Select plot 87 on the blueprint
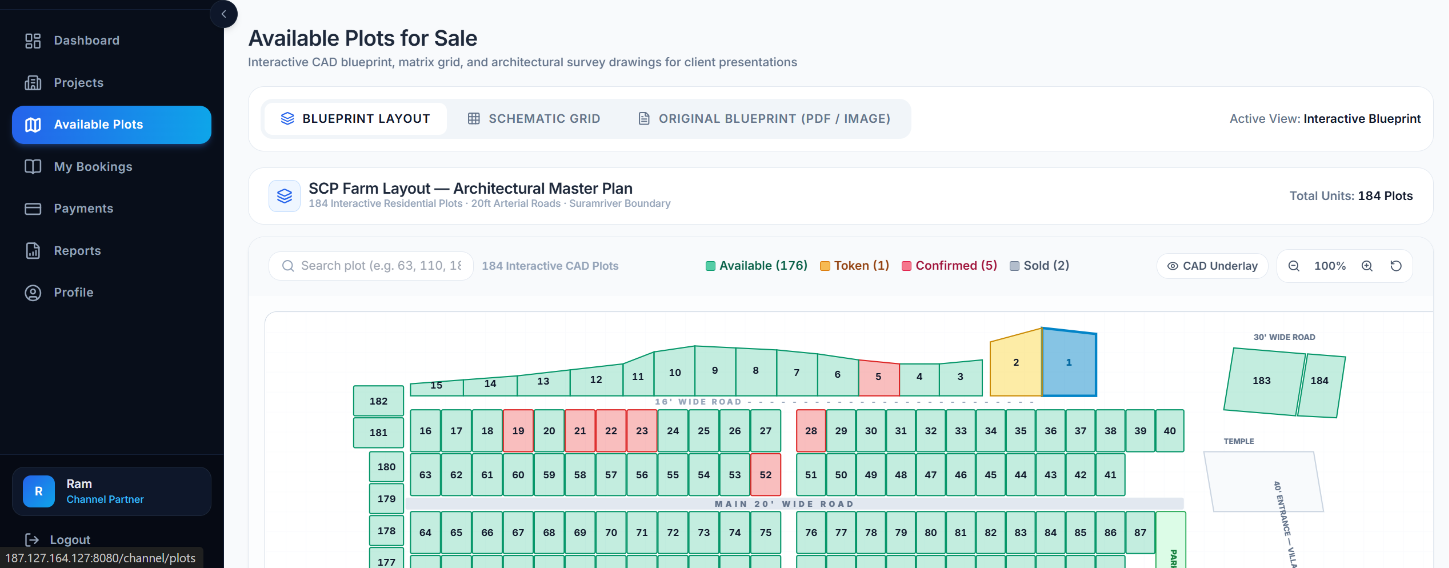This screenshot has width=1449, height=568. coord(1140,533)
